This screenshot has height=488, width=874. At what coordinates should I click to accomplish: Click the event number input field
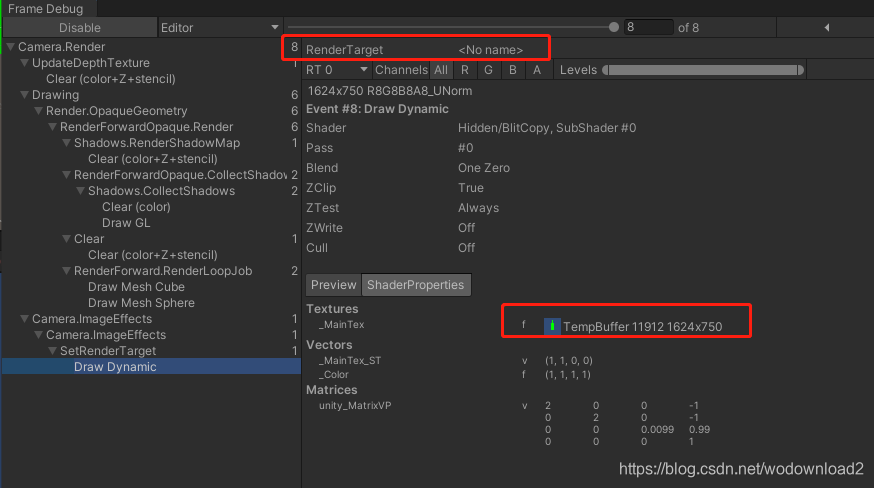point(648,27)
